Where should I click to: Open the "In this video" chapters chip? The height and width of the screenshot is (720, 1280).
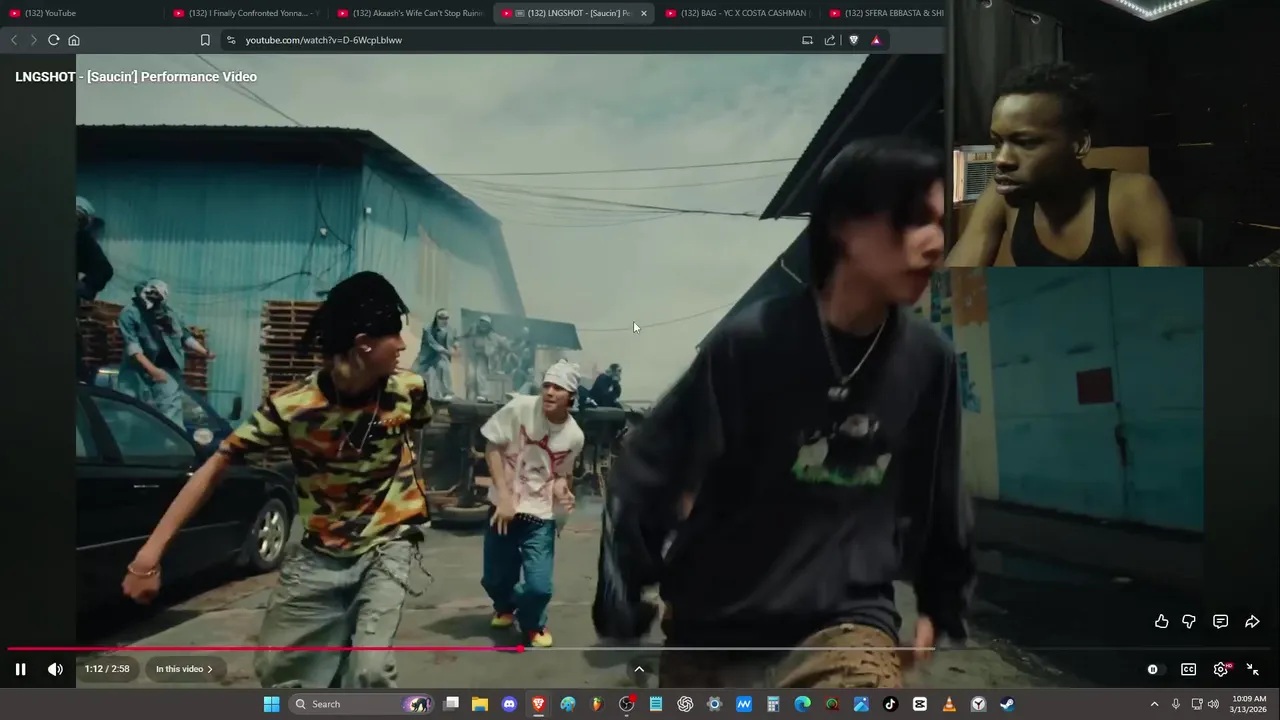coord(184,669)
